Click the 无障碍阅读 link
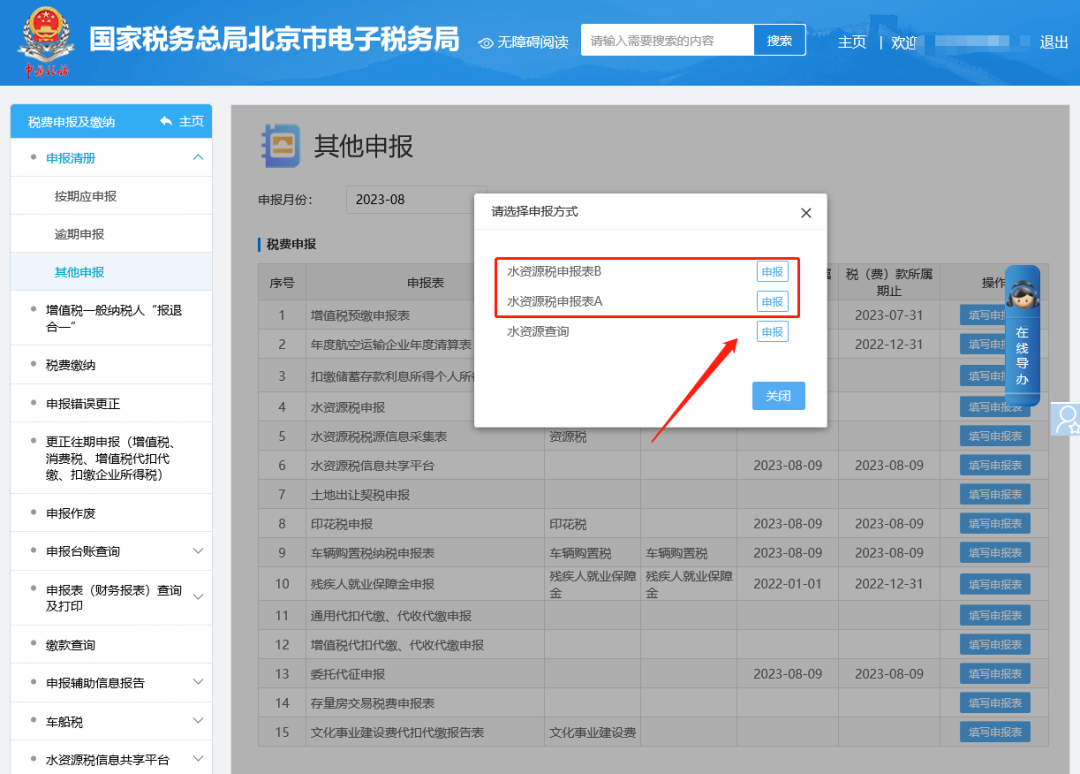The width and height of the screenshot is (1080, 774). coord(523,43)
